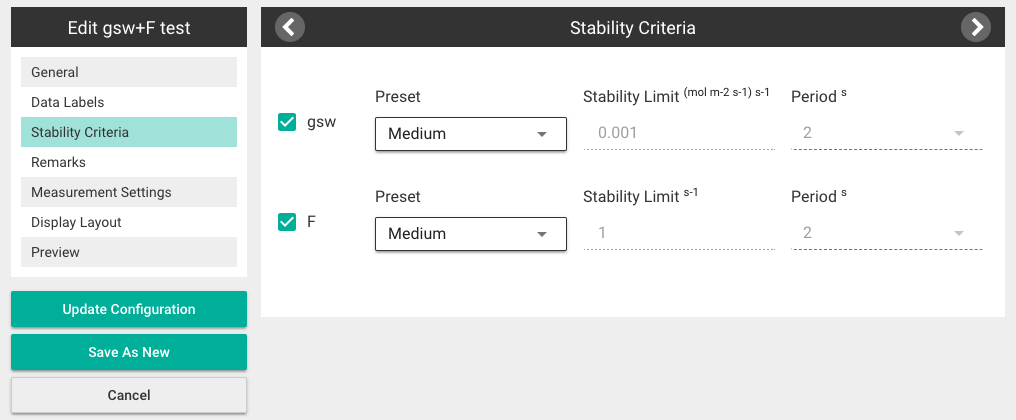Expand the F Period dropdown
This screenshot has height=420, width=1016.
(x=887, y=233)
